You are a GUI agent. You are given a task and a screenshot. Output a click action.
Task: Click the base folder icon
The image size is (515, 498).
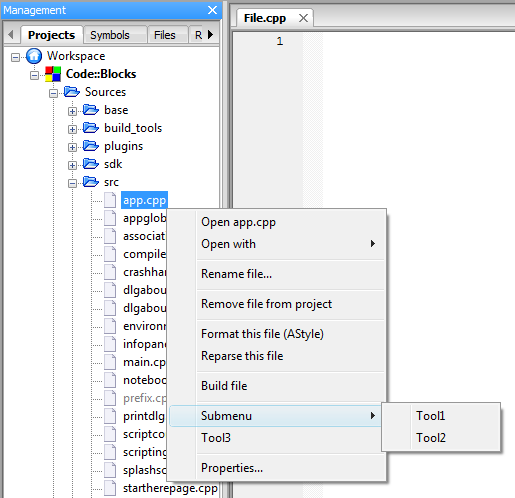[91, 110]
